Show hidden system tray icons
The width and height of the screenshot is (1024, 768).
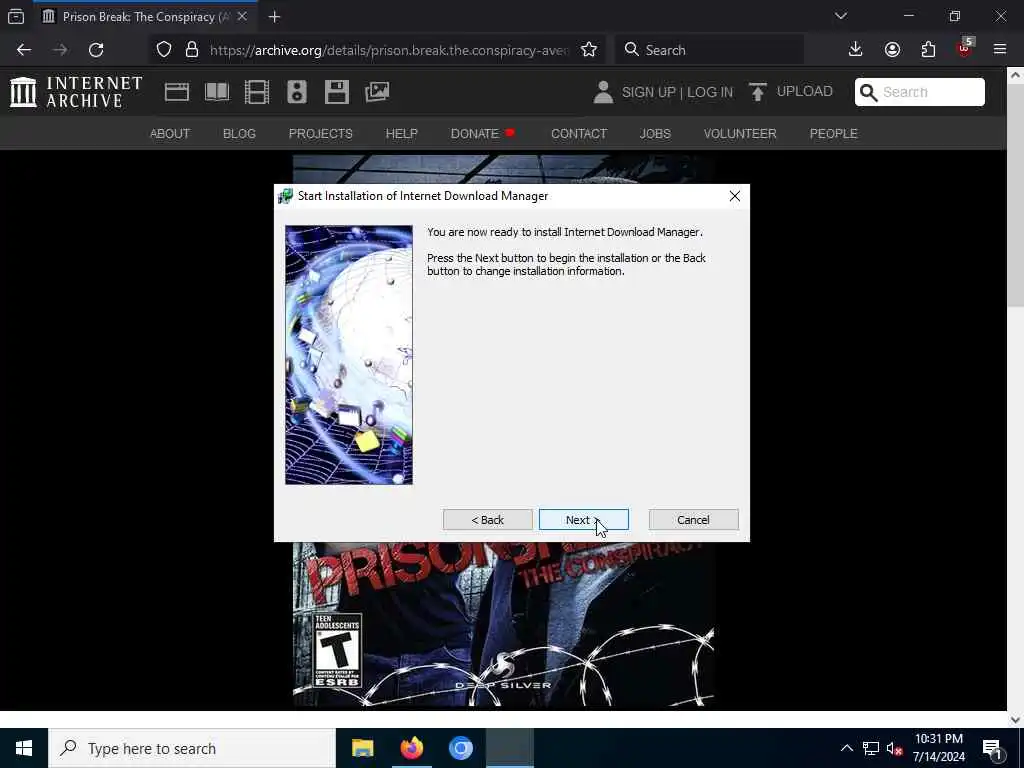(x=846, y=748)
